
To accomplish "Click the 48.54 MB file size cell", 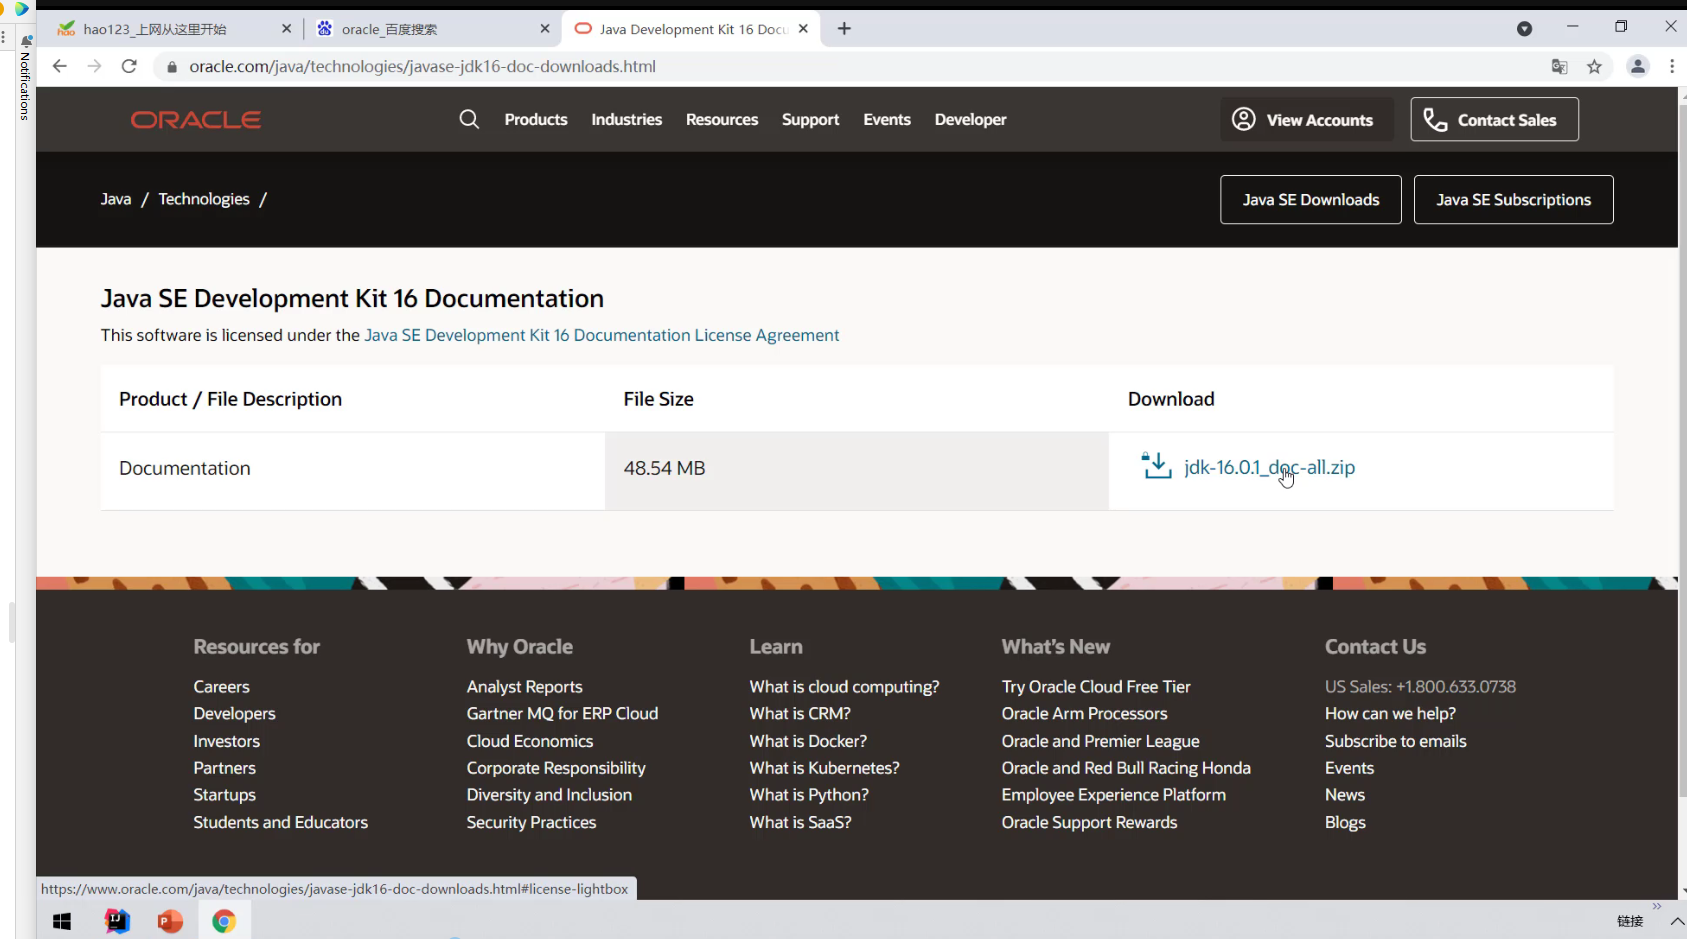I will tap(857, 471).
